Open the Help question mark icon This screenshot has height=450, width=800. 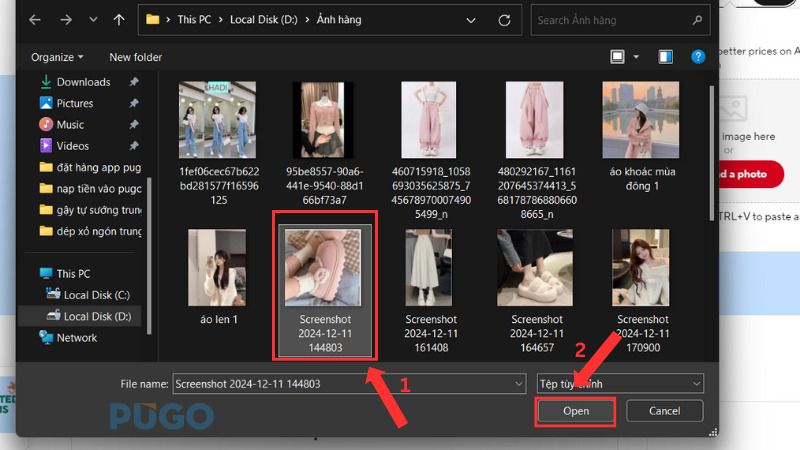(697, 56)
